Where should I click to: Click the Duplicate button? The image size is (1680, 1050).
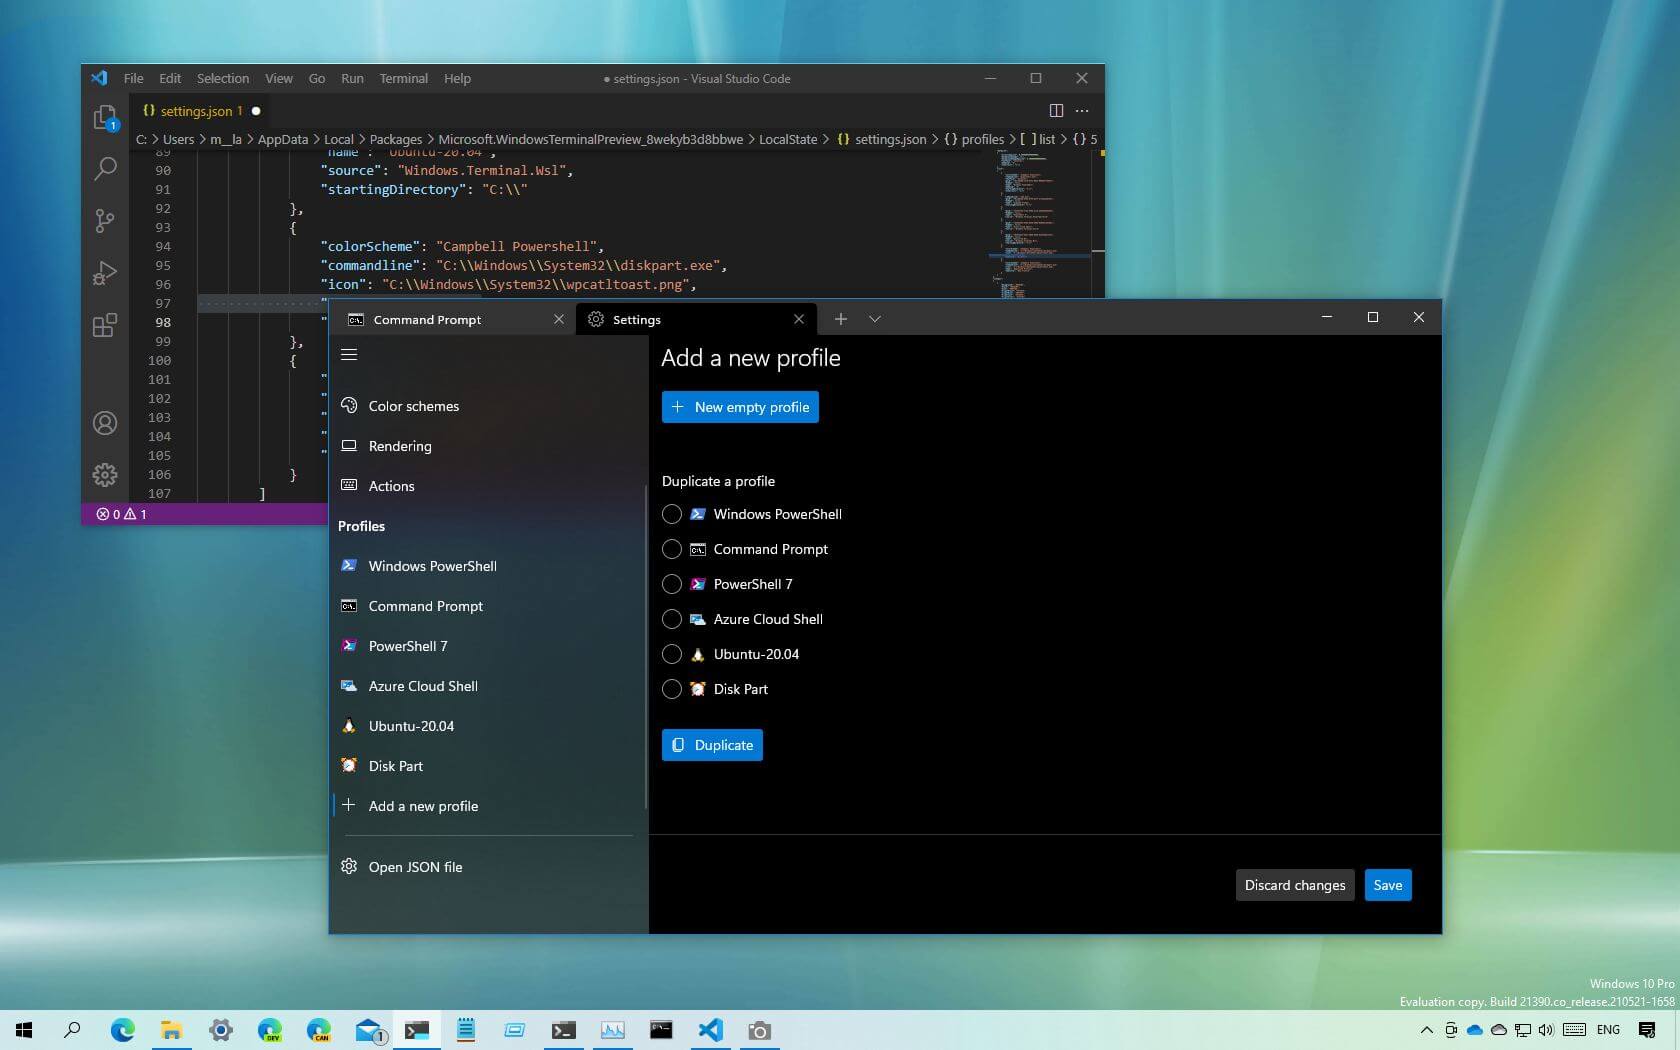pyautogui.click(x=712, y=745)
